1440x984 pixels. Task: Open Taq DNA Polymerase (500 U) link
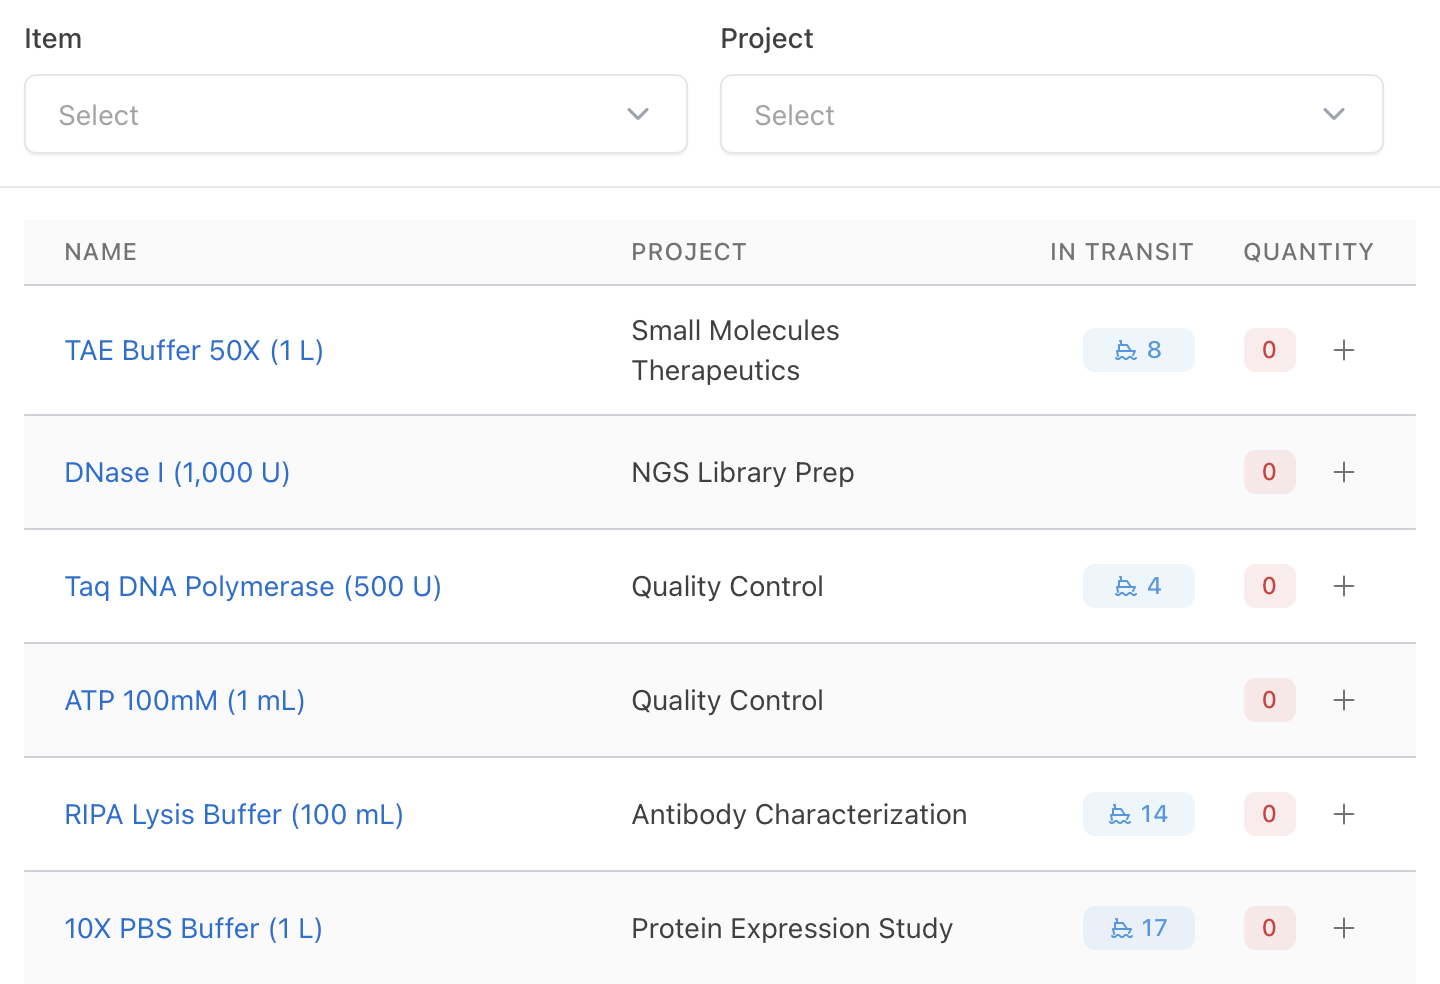click(x=253, y=587)
